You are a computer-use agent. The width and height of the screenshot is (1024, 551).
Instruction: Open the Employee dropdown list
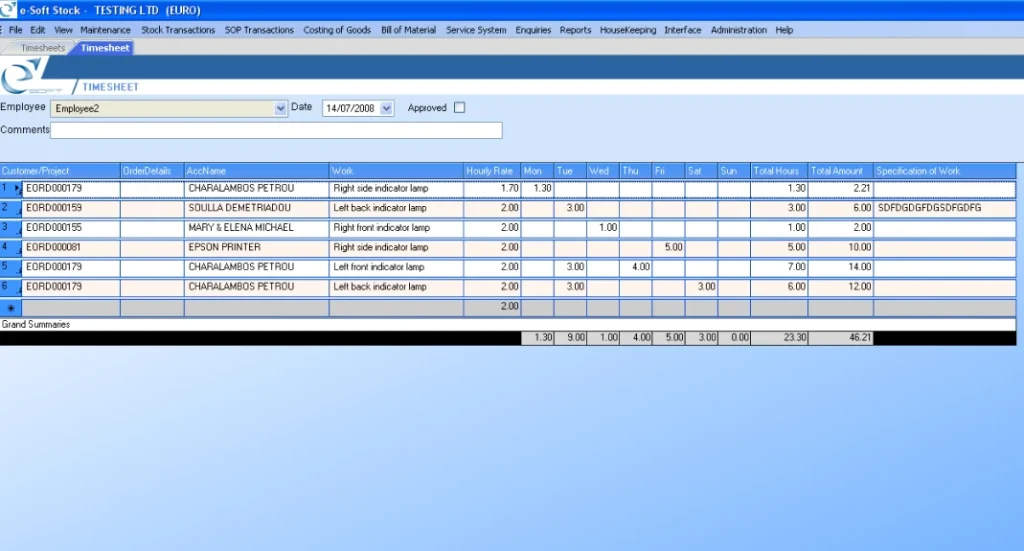click(280, 108)
